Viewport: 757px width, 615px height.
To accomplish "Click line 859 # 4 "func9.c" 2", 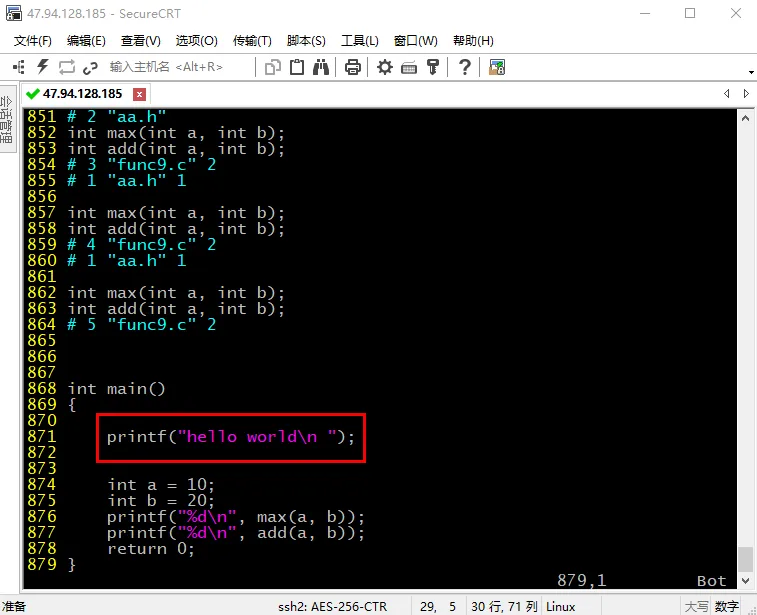I will tap(141, 244).
